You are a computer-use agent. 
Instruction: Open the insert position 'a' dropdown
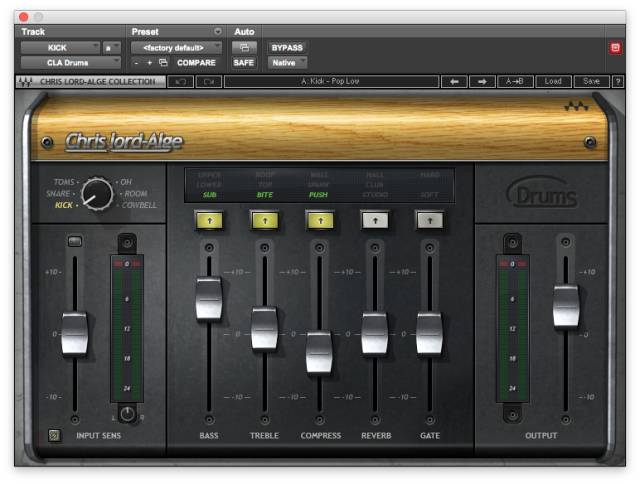tap(111, 48)
